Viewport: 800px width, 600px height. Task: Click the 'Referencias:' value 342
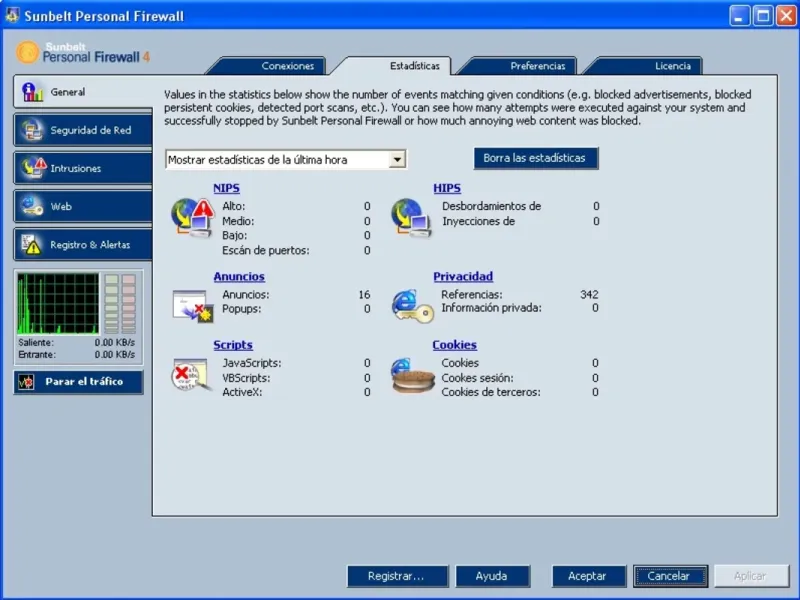click(589, 294)
